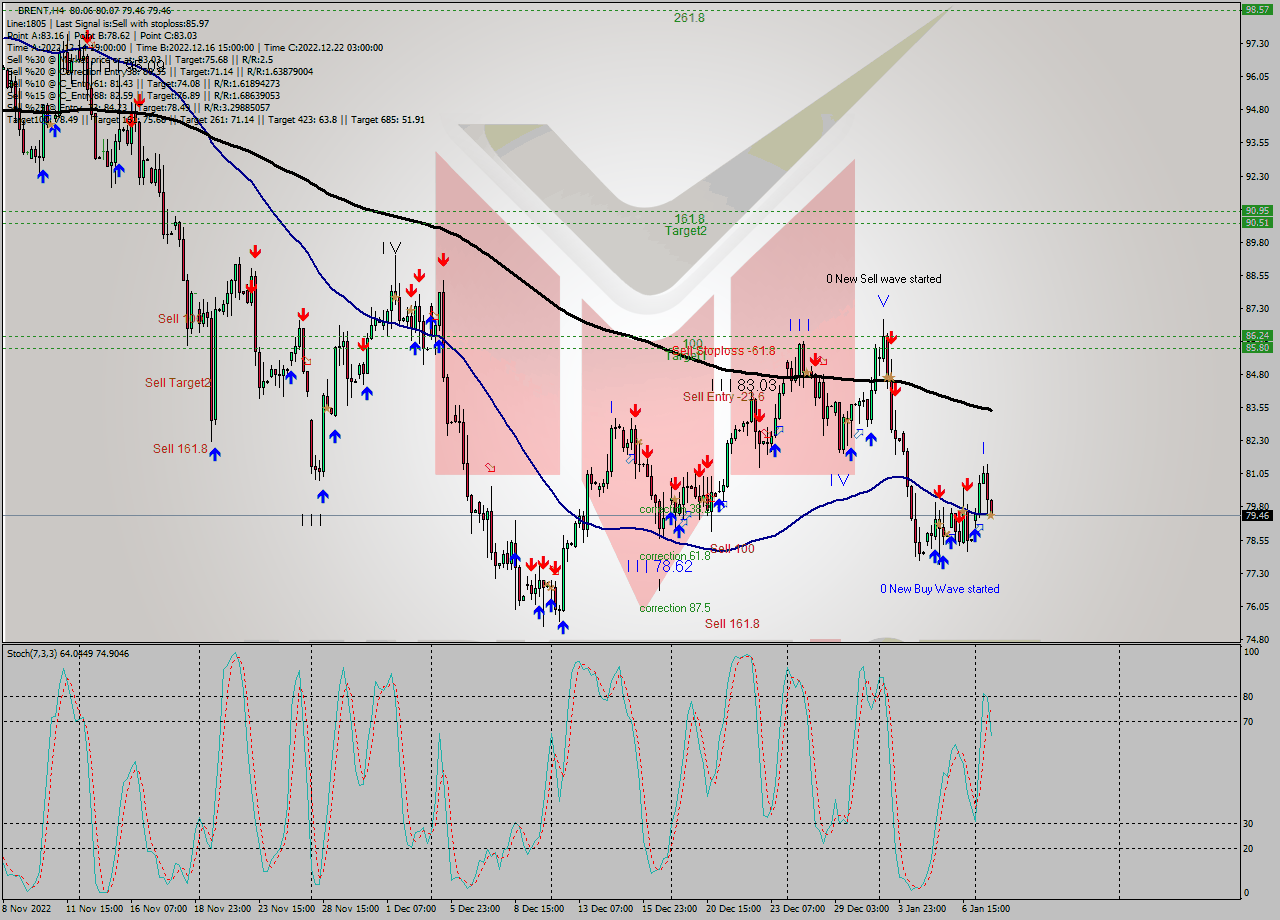The width and height of the screenshot is (1280, 920).
Task: Click the "R/R:1.63879004" text
Action: tap(278, 71)
